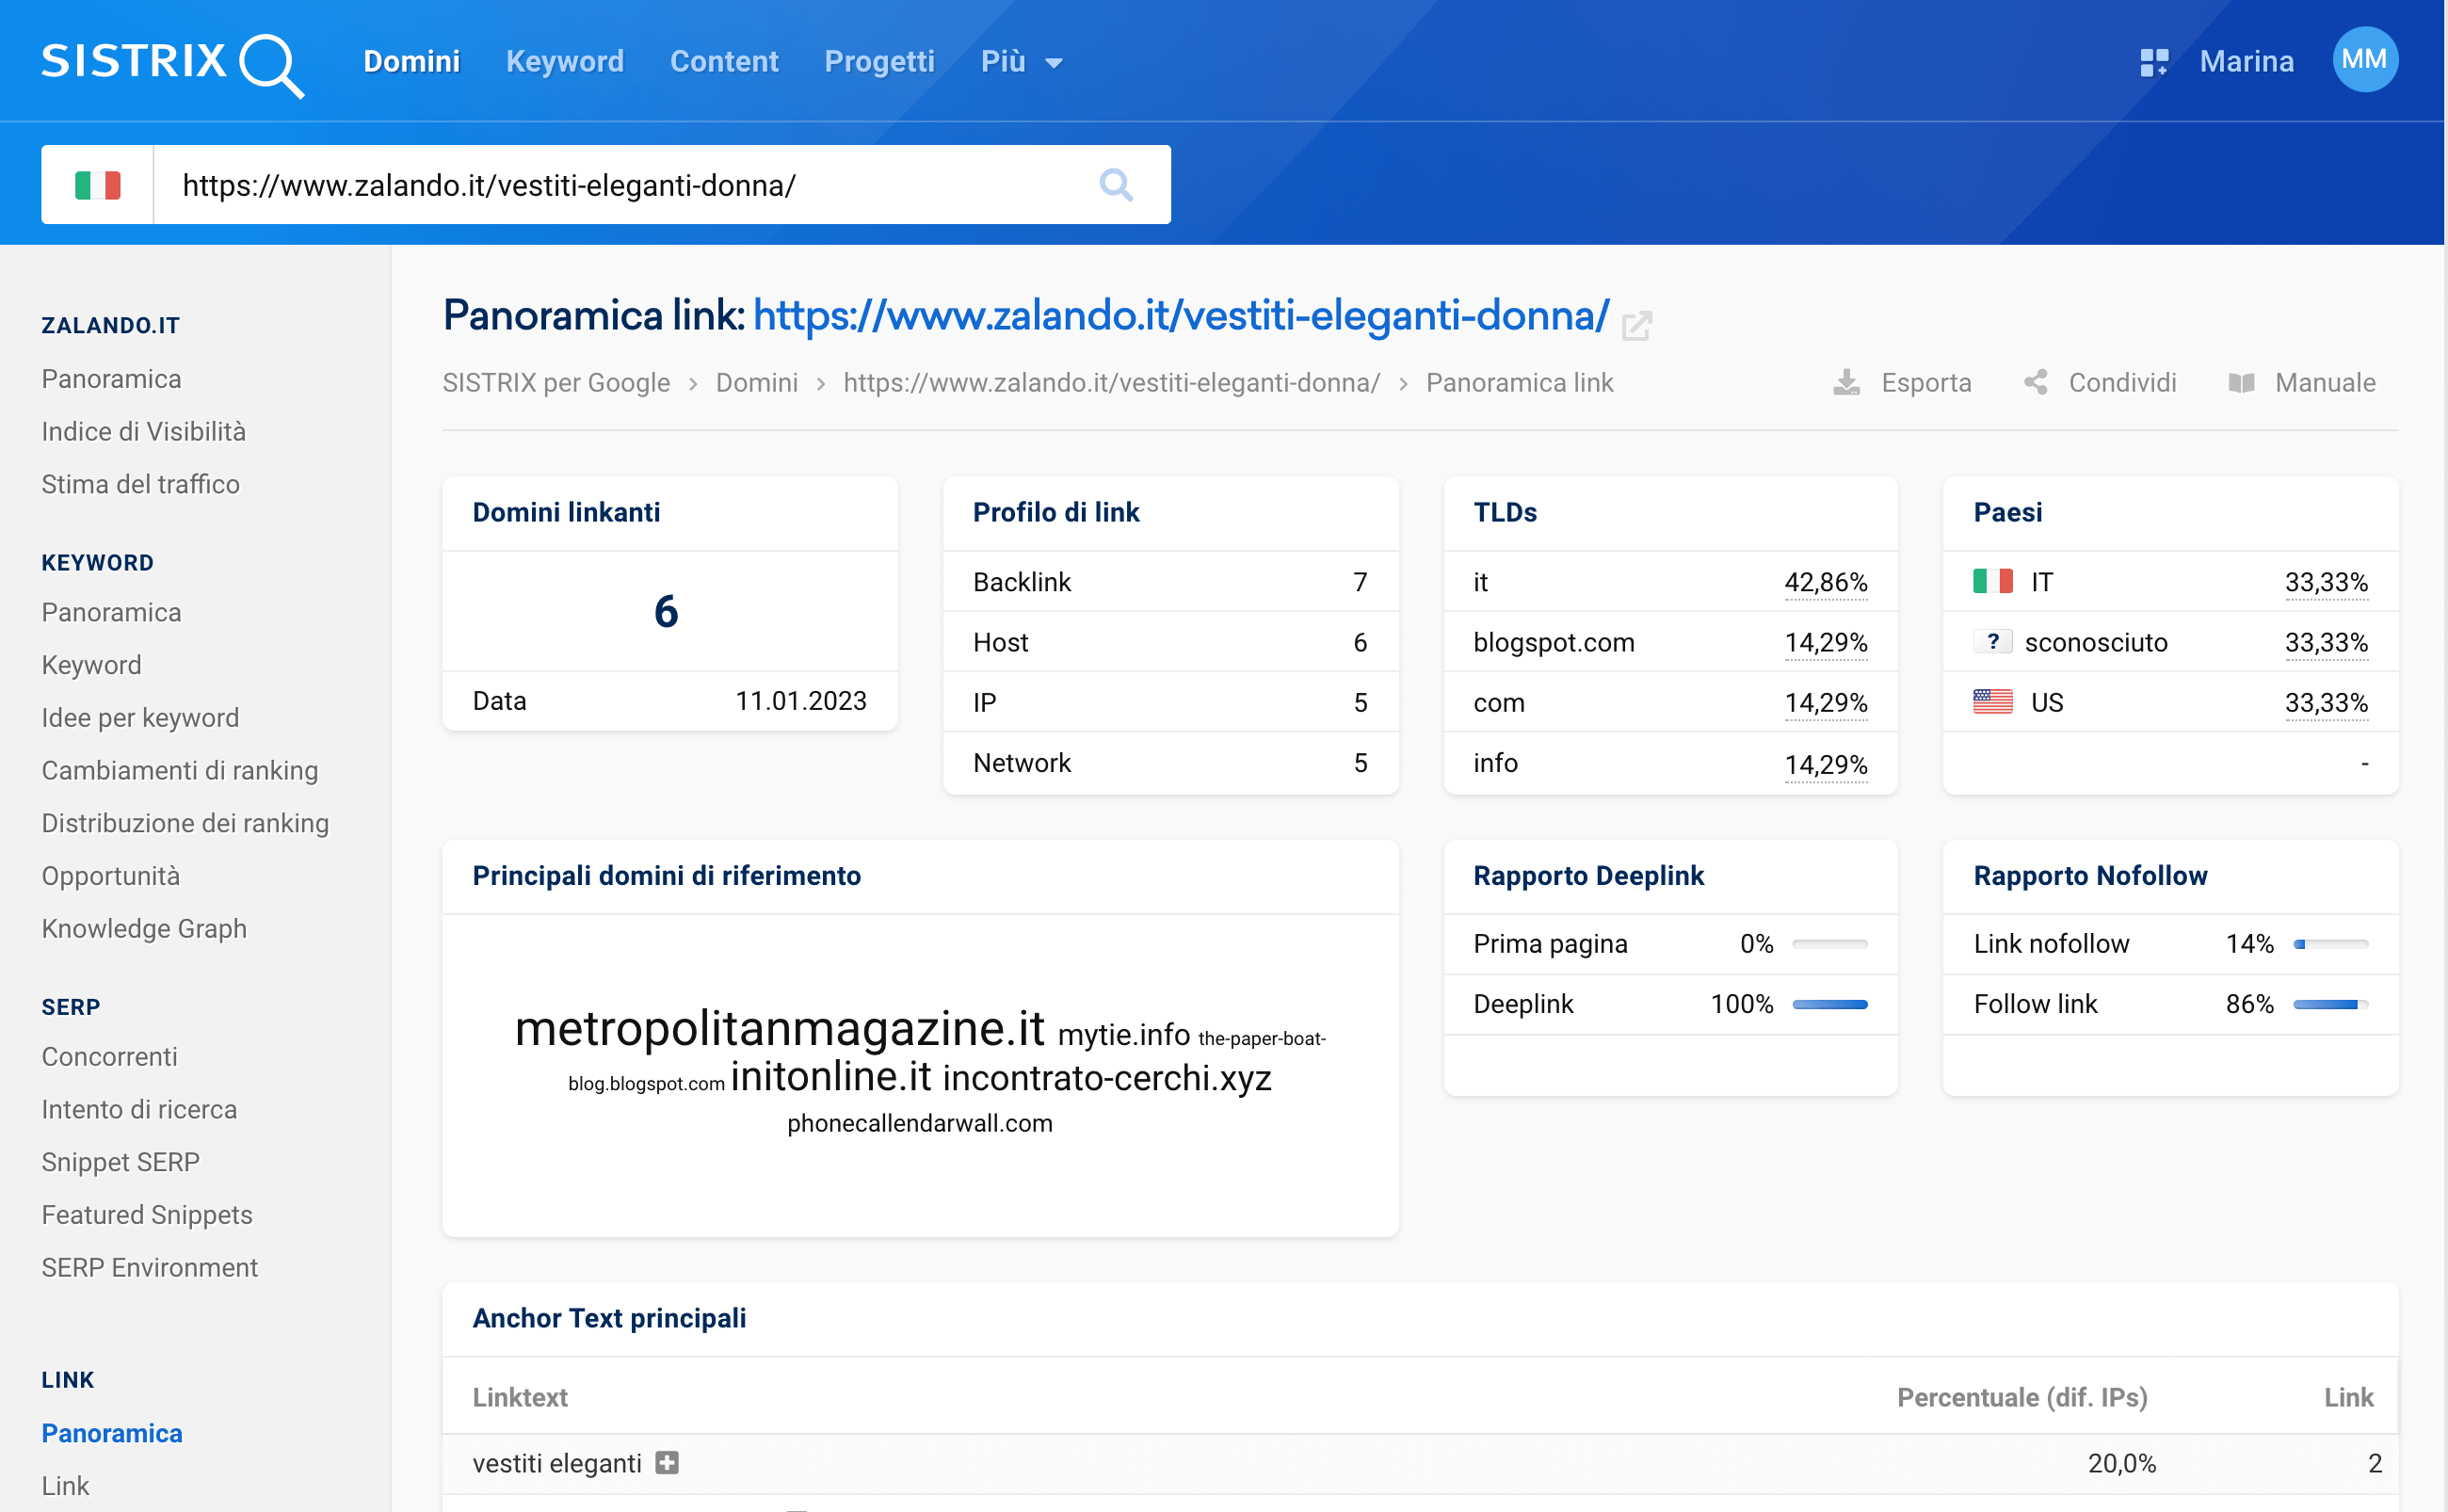Switch to the Progetti tab

pos(879,62)
